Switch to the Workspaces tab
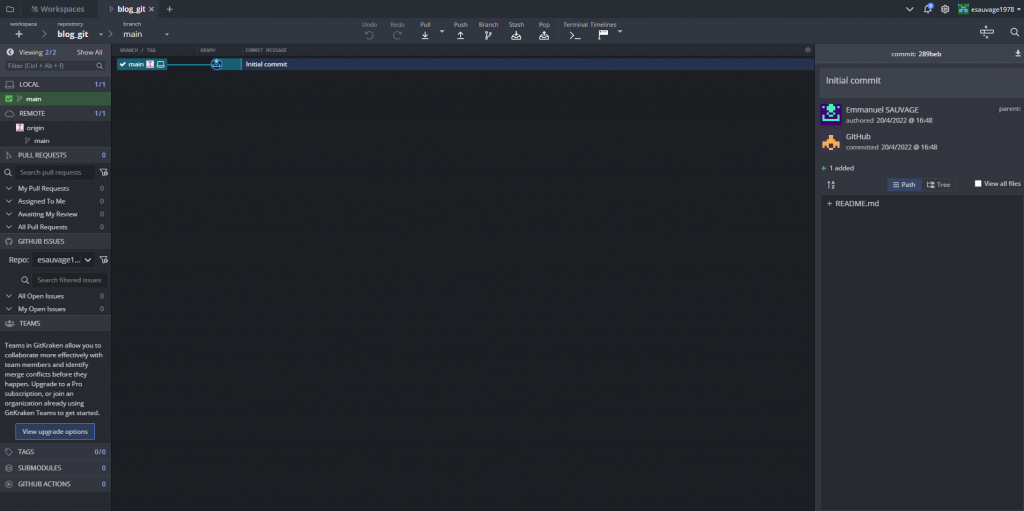 pos(57,9)
